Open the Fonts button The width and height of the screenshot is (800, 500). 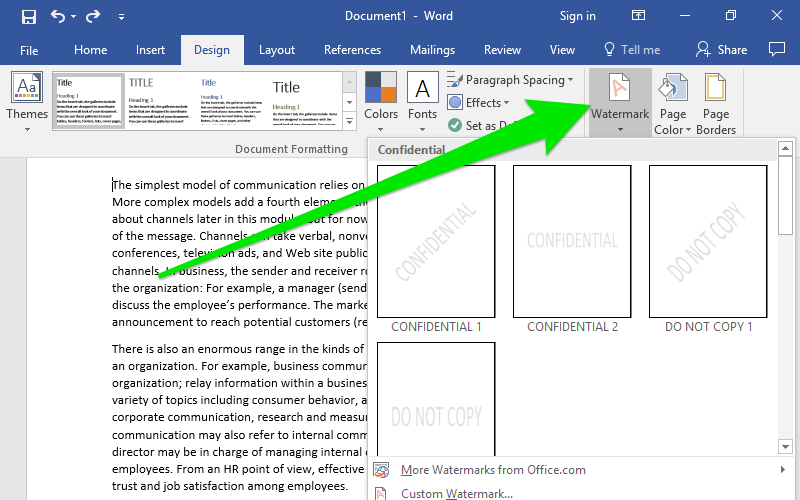pyautogui.click(x=422, y=101)
